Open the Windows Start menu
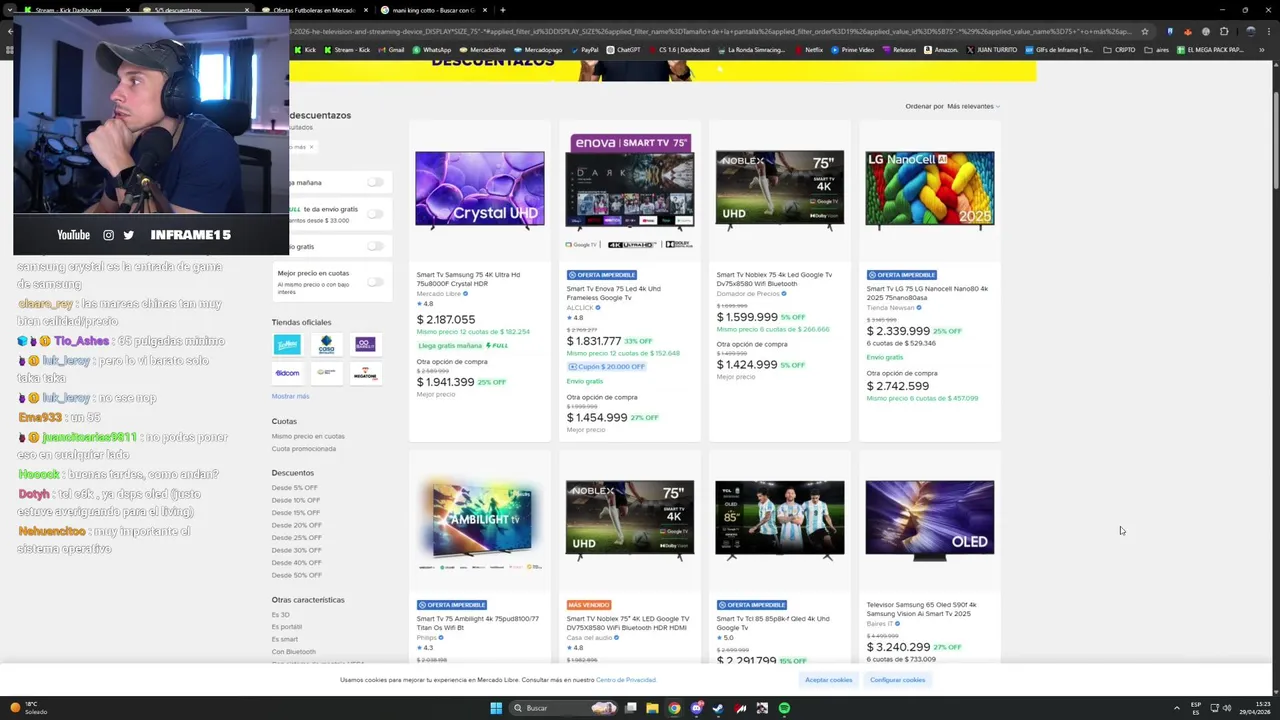This screenshot has width=1280, height=720. (496, 708)
